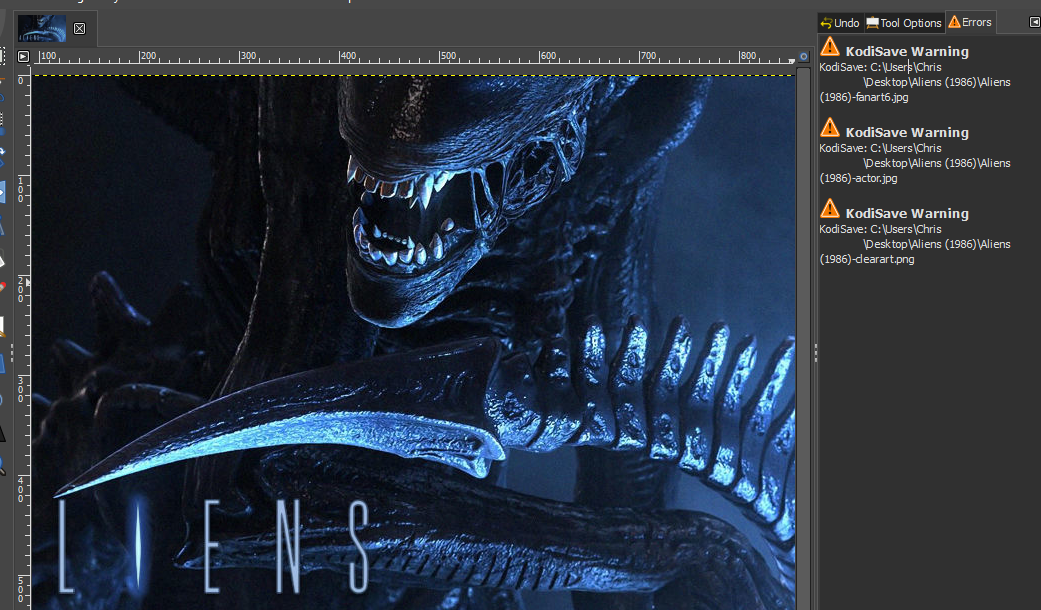Switch to the Errors tab
Viewport: 1041px width, 610px height.
click(x=970, y=22)
